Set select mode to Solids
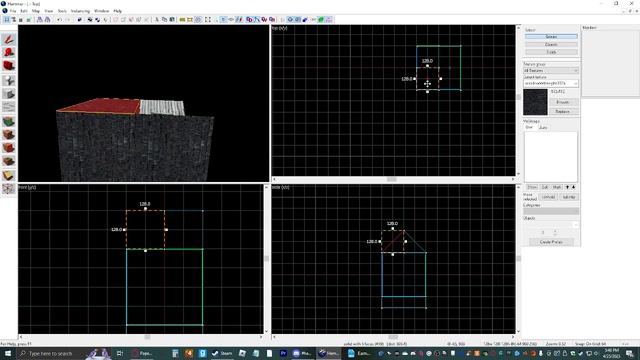Screen dimensions: 640x360 [x=551, y=52]
